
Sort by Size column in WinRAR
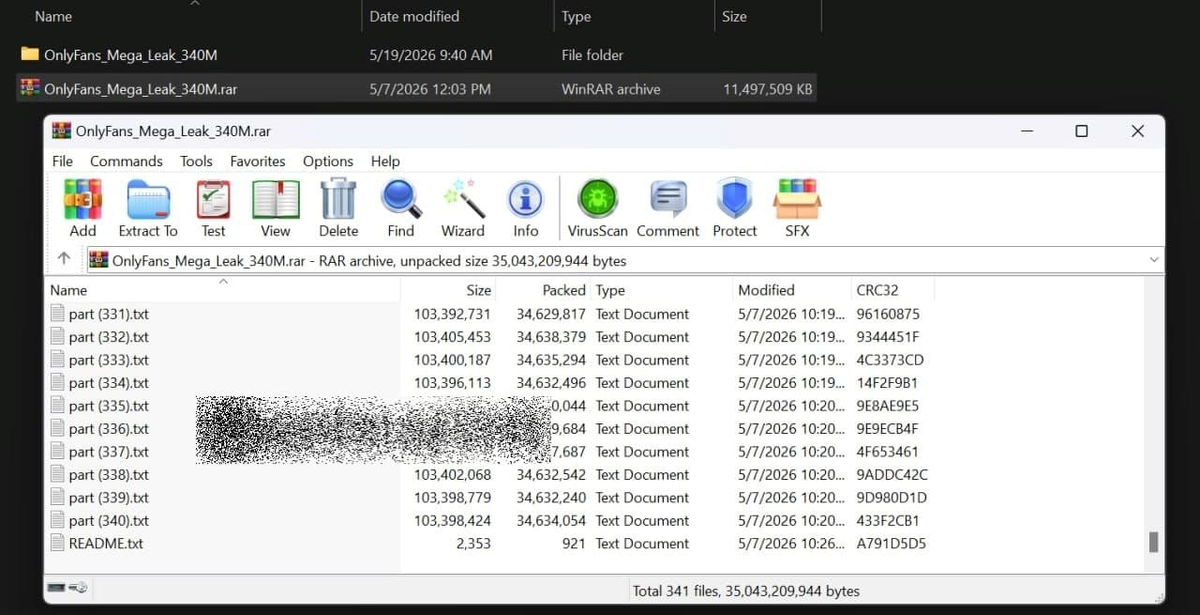[x=448, y=290]
